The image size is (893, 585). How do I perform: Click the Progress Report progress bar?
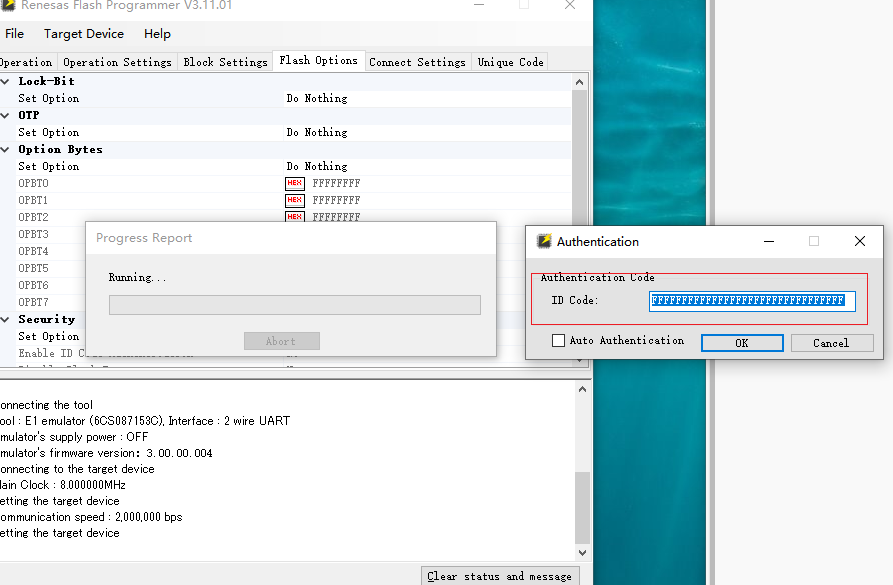(x=295, y=305)
